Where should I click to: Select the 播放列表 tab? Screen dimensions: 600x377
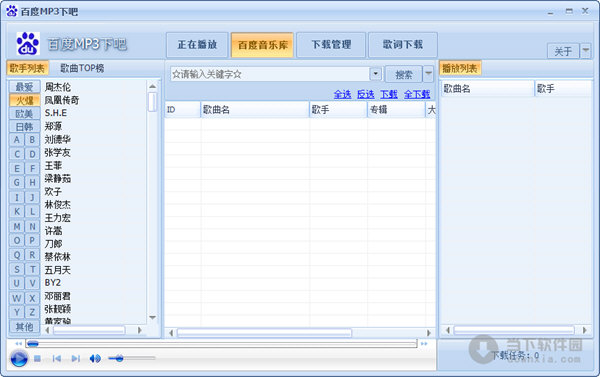460,69
